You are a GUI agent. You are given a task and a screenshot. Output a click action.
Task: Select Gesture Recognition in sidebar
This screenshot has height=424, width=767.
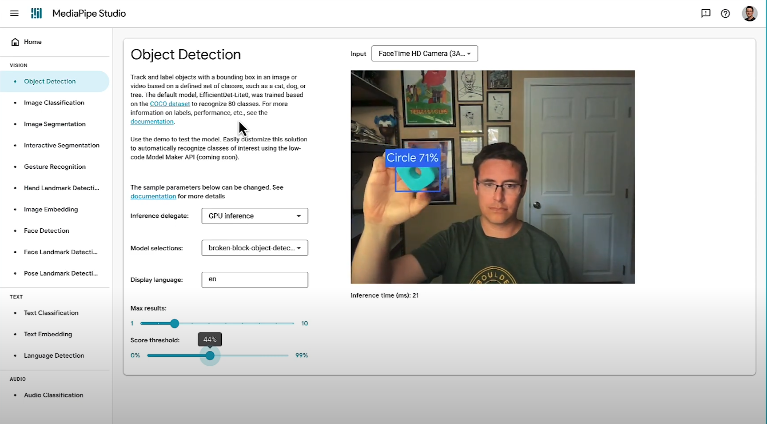click(55, 166)
